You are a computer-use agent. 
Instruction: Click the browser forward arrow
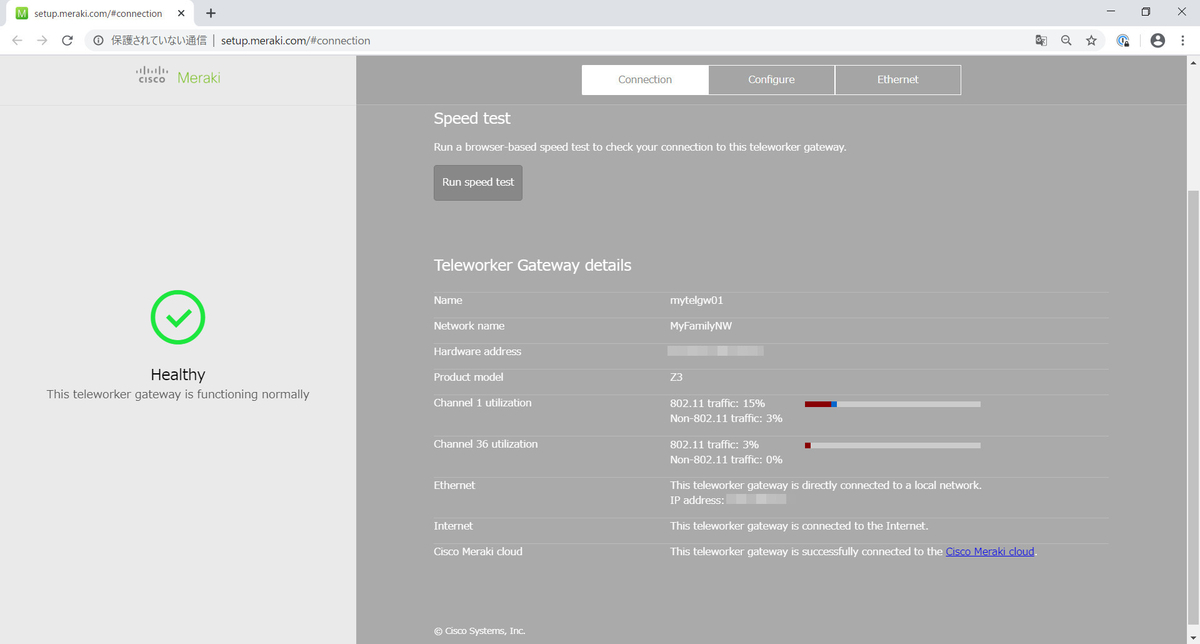pyautogui.click(x=42, y=41)
